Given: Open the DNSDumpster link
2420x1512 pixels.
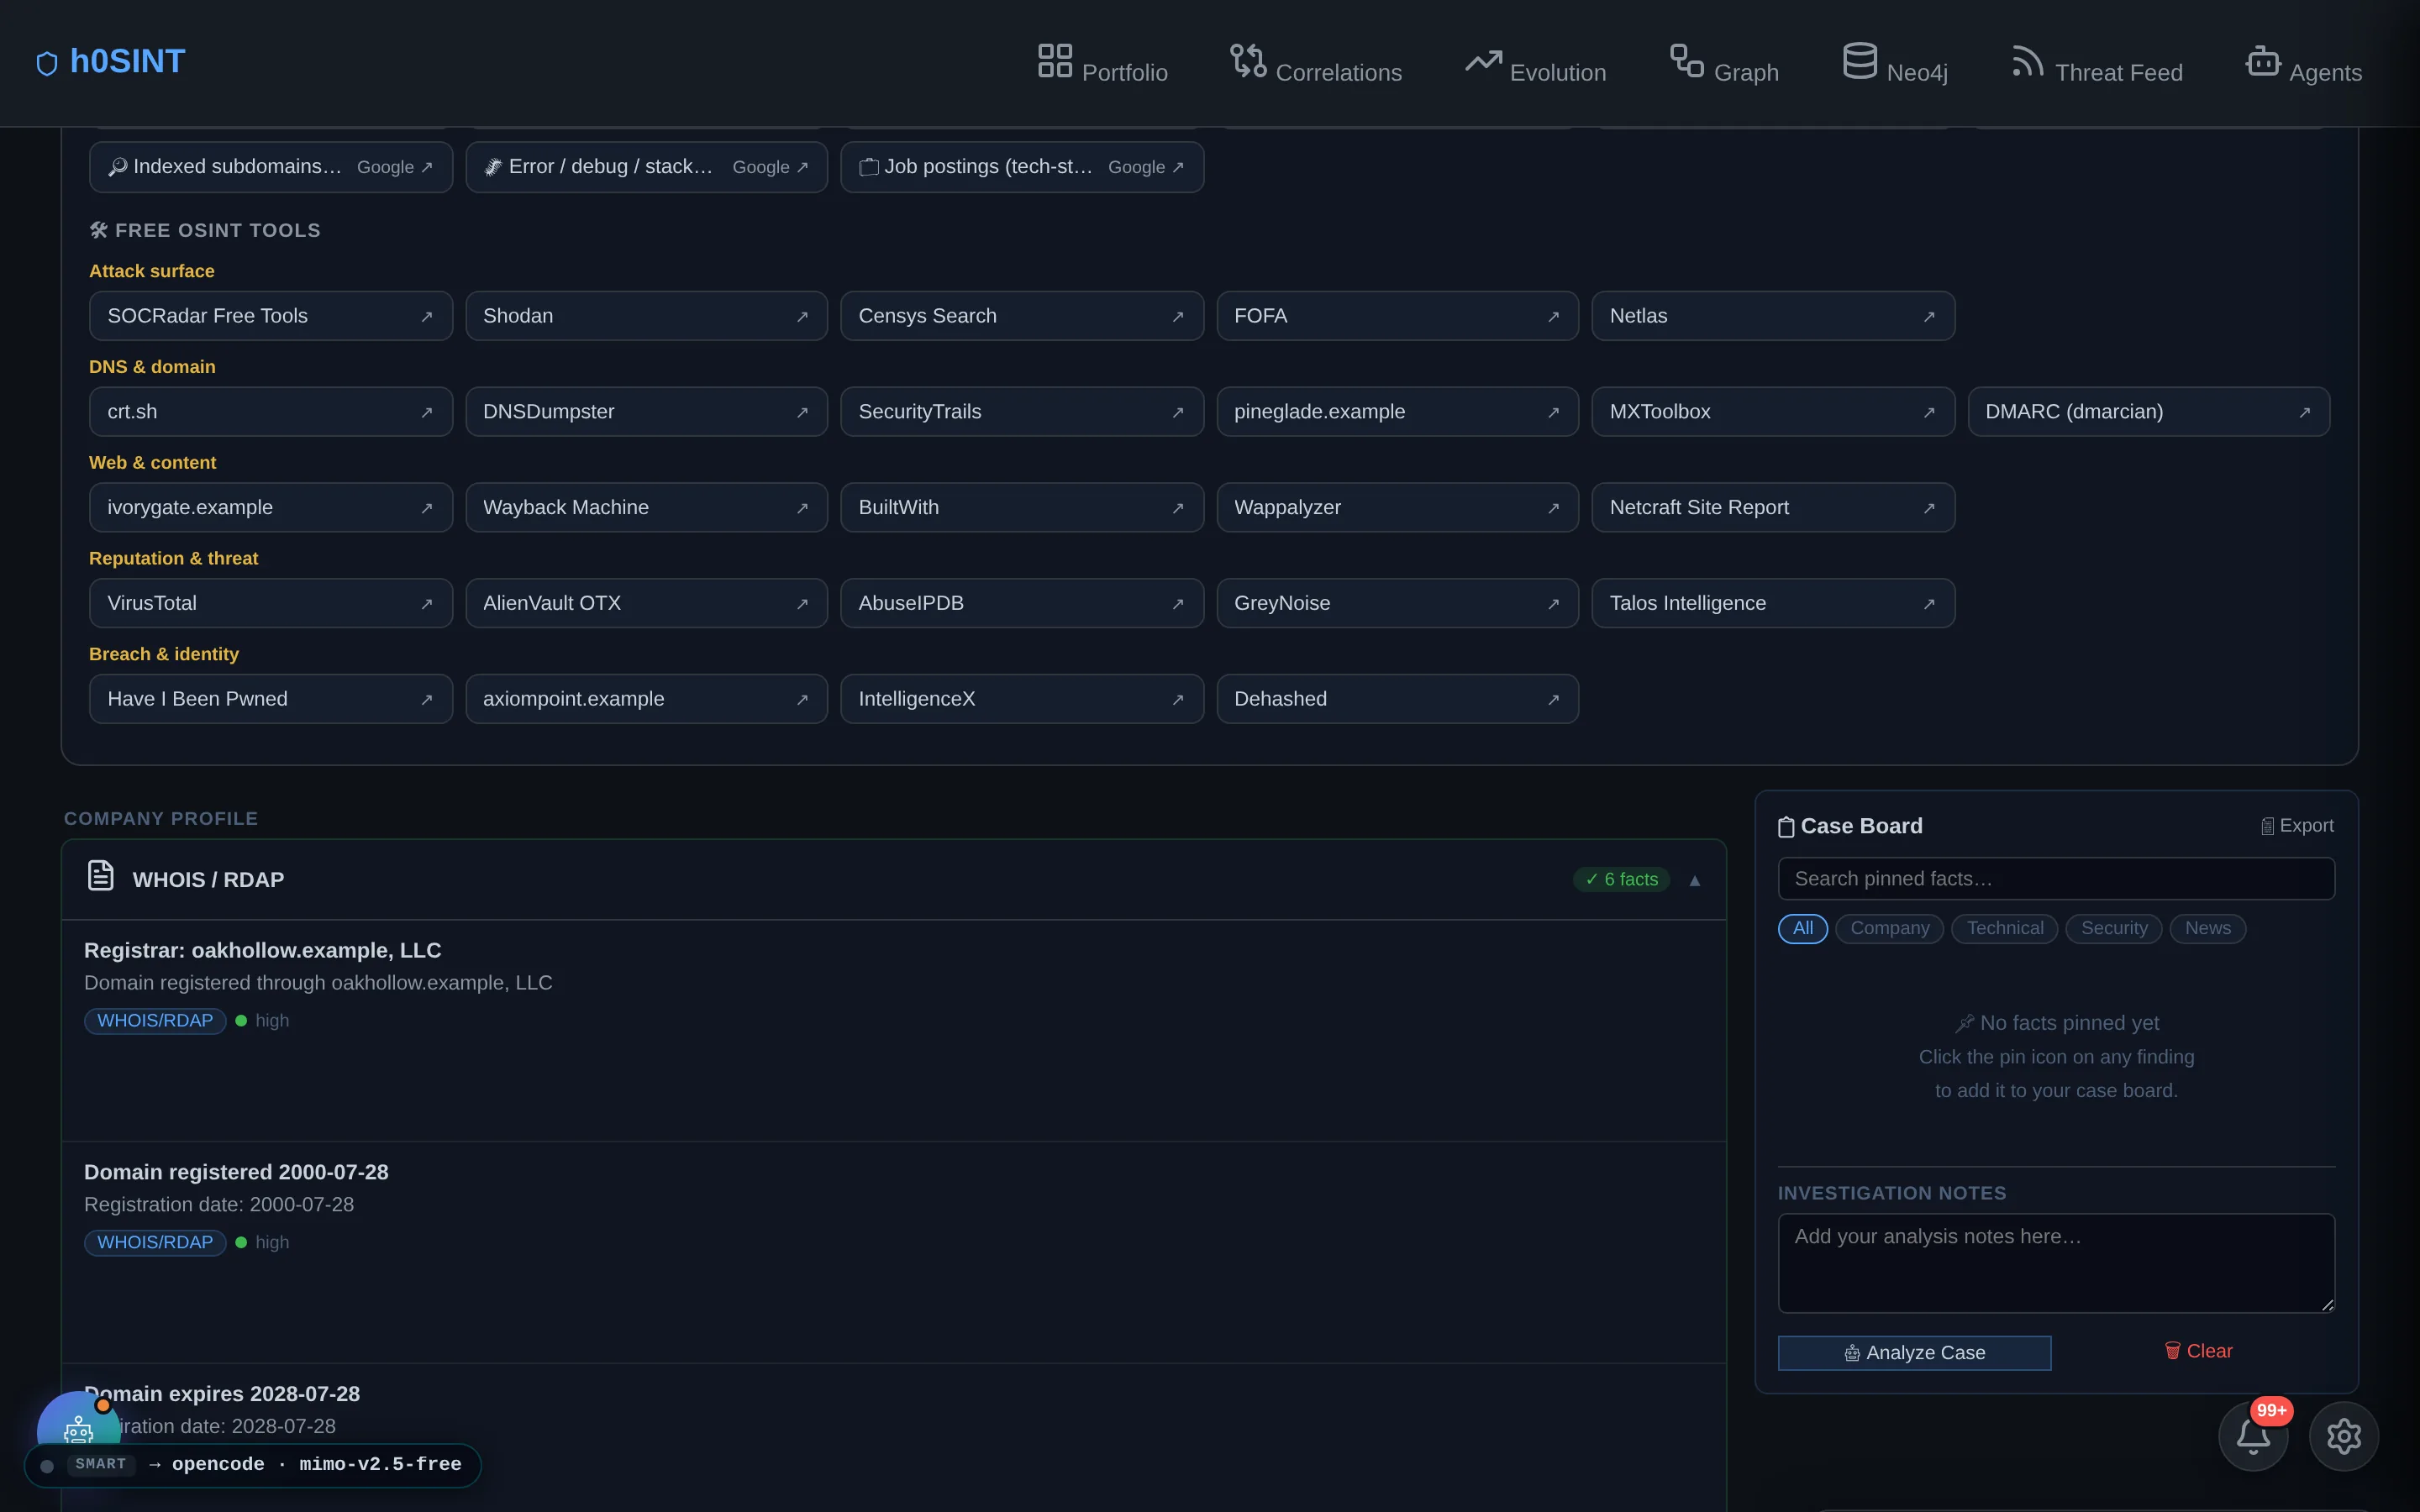Looking at the screenshot, I should point(646,412).
